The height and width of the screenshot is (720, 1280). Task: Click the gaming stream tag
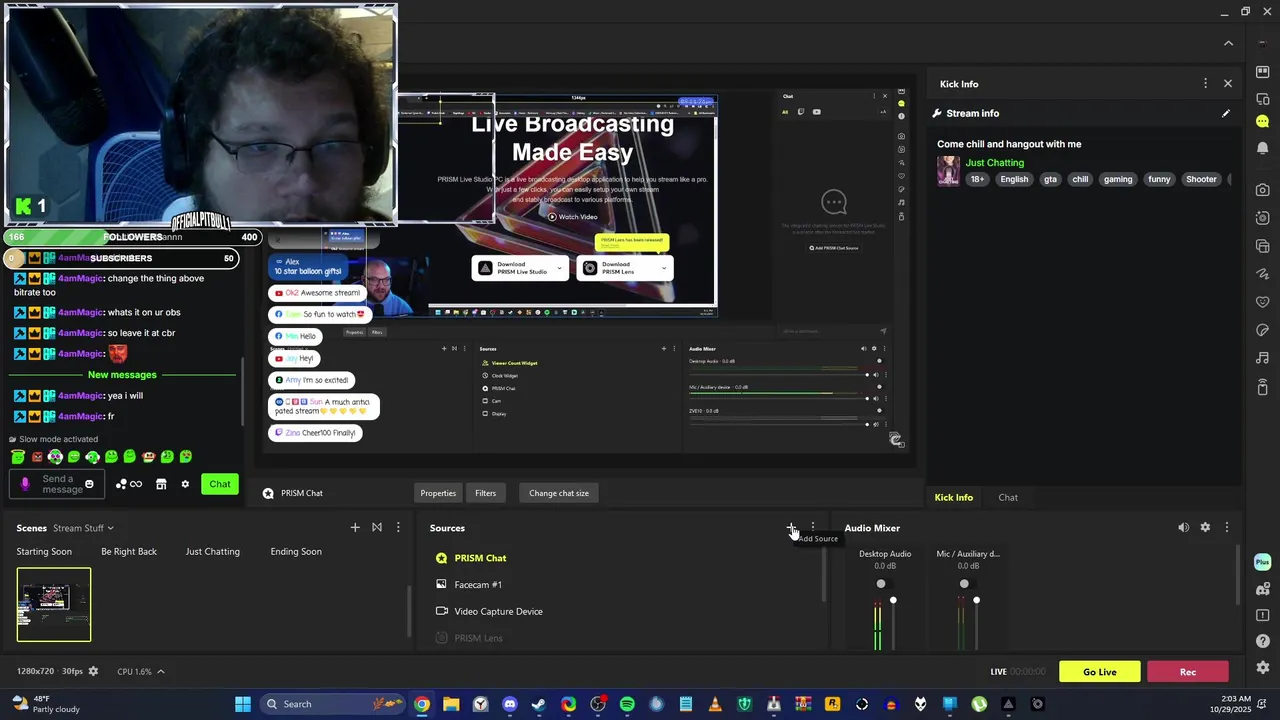coord(1118,179)
